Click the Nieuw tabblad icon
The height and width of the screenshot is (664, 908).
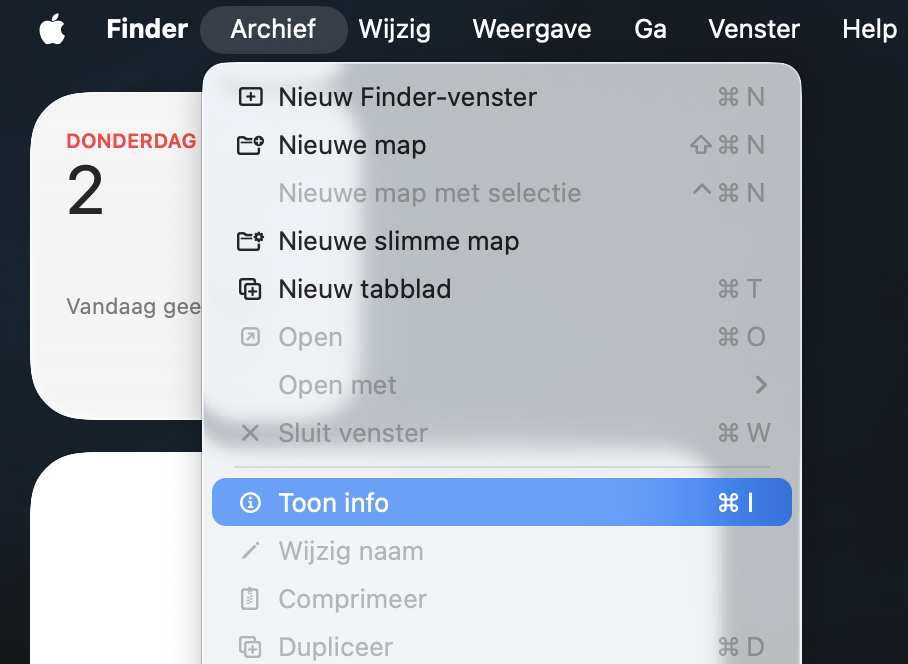click(x=250, y=289)
